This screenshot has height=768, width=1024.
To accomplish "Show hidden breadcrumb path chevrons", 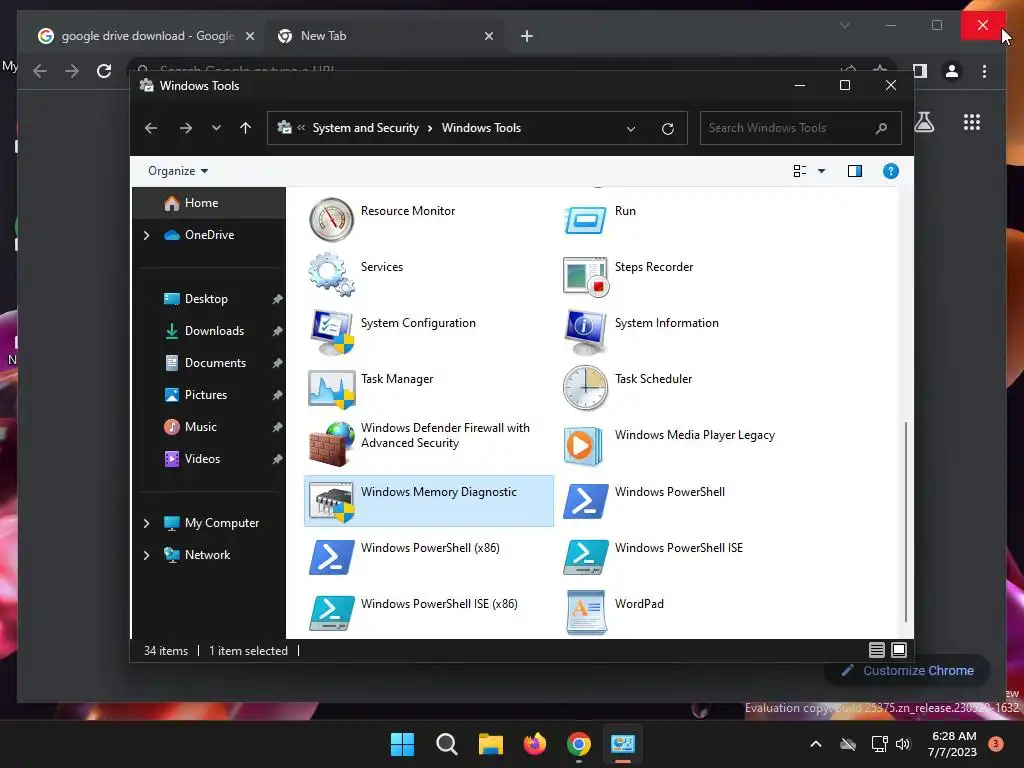I will (x=301, y=128).
